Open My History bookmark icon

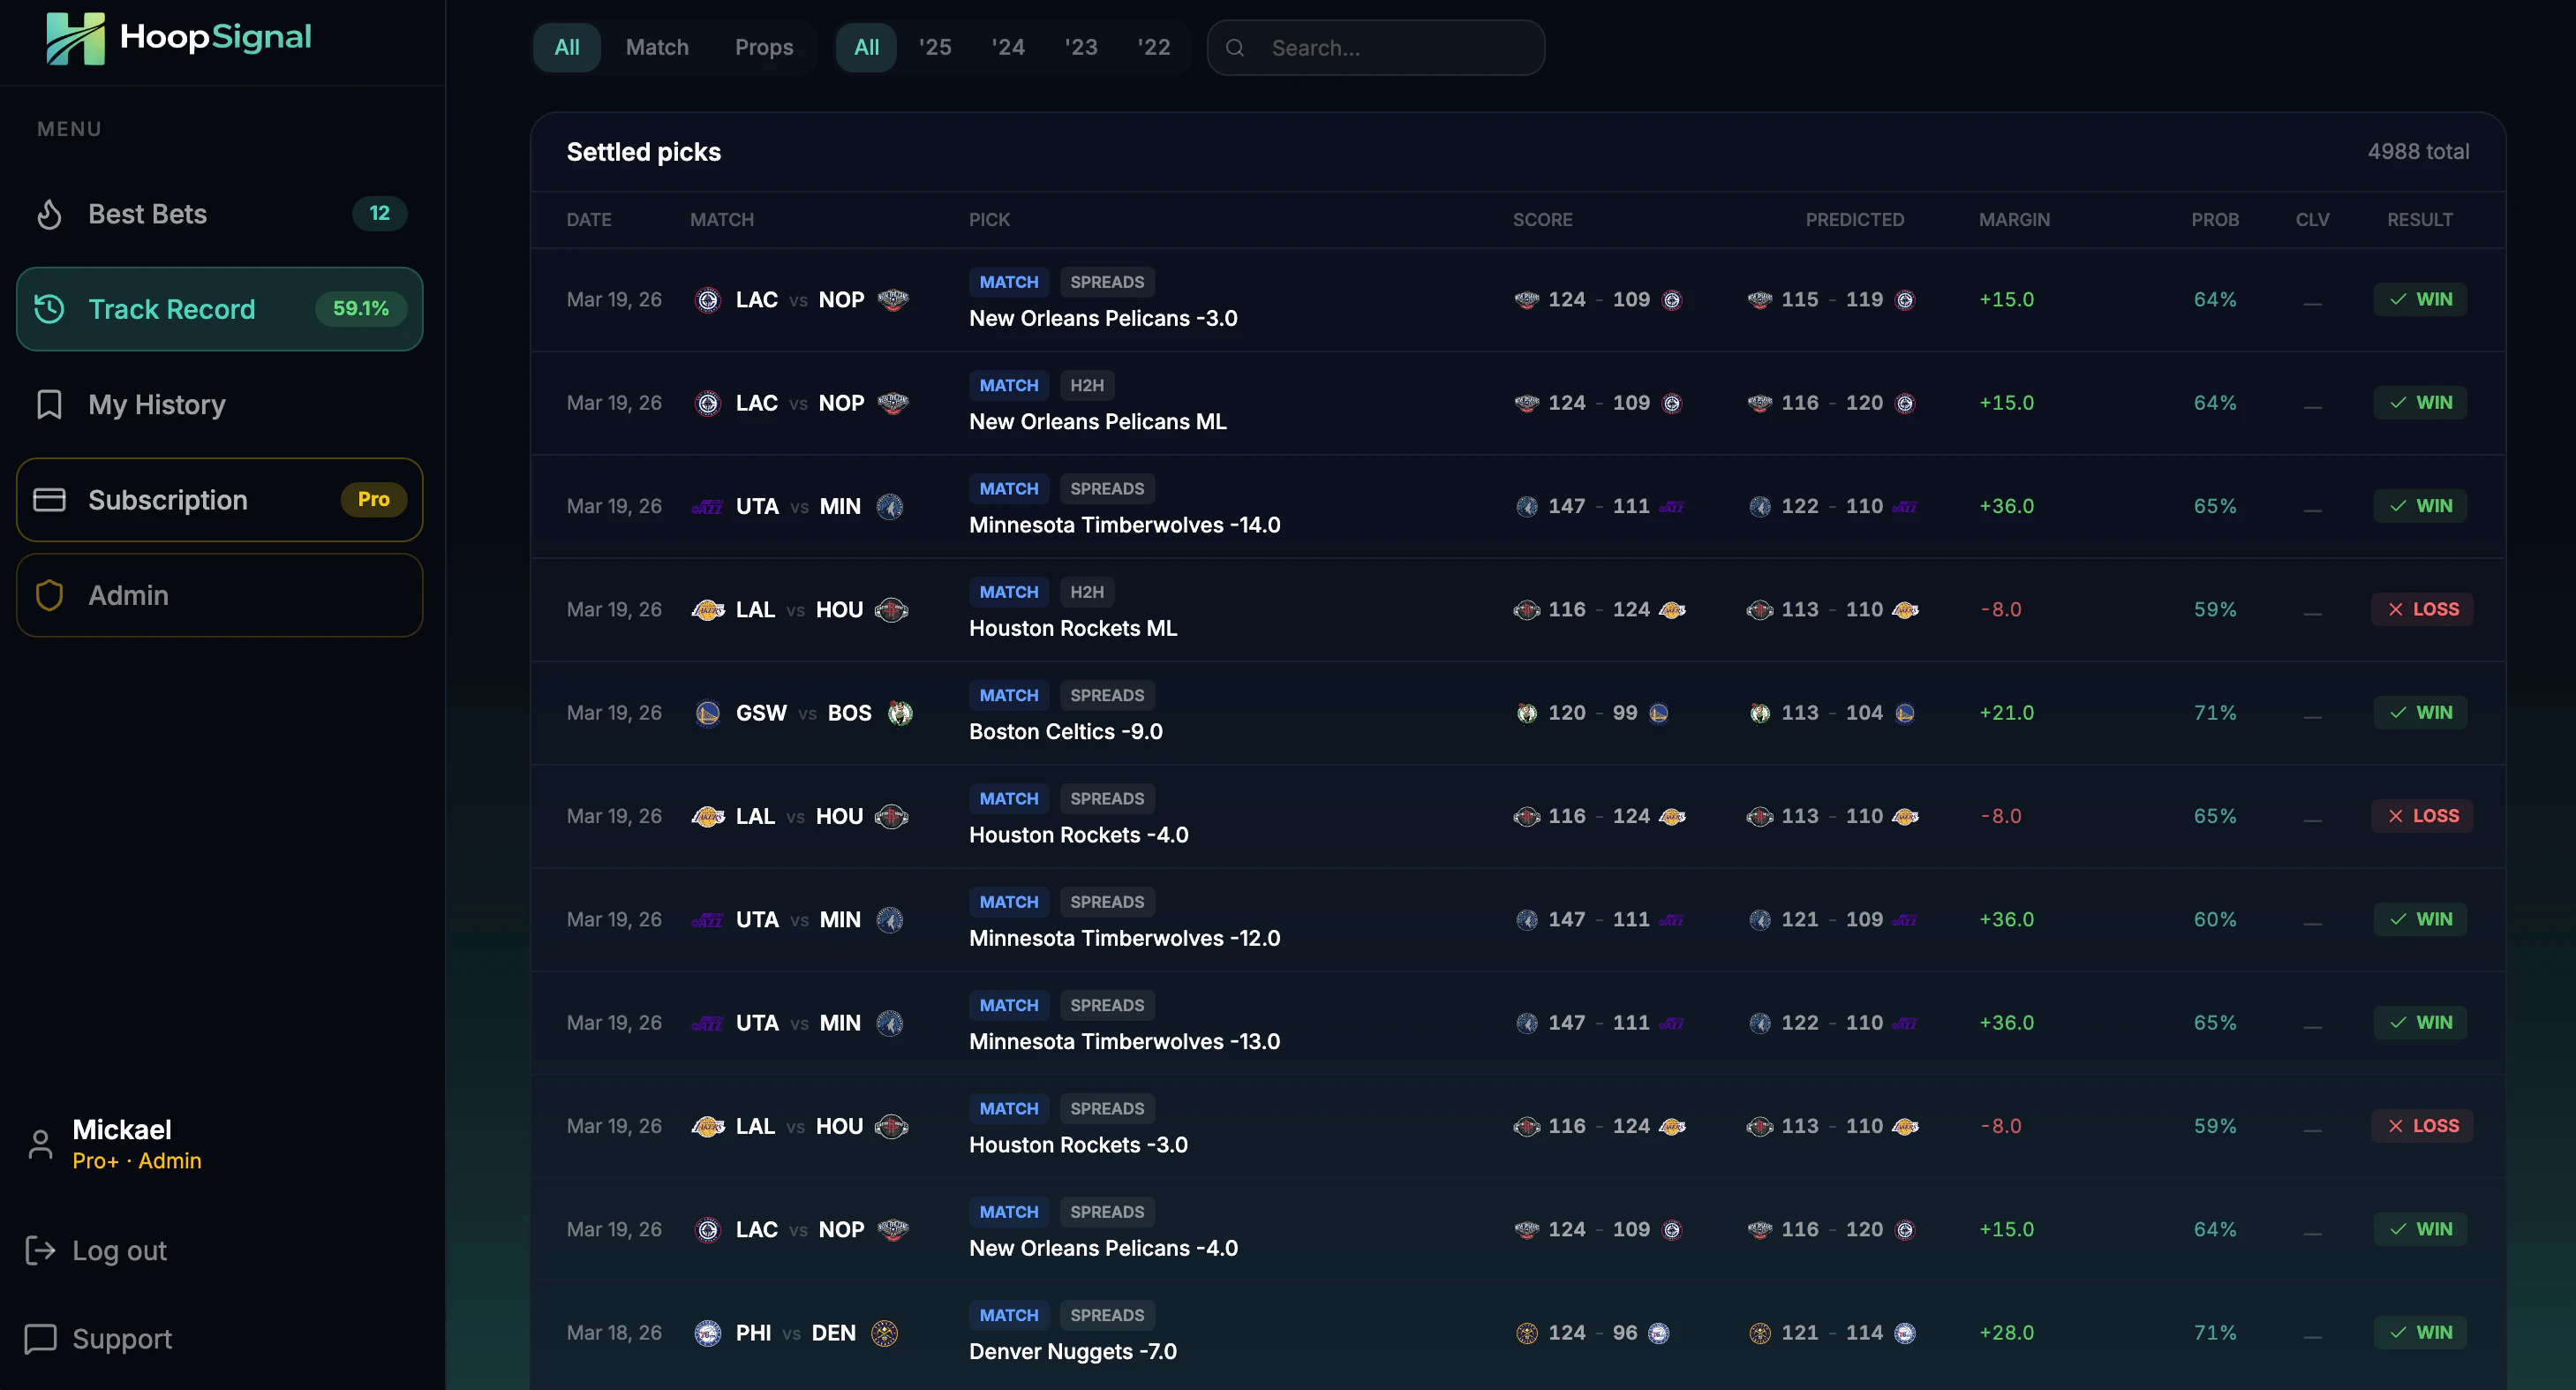(x=49, y=404)
